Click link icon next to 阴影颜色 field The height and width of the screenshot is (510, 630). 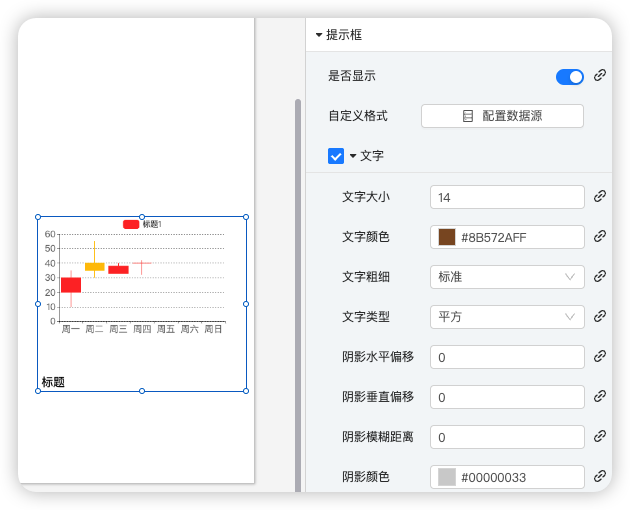click(600, 476)
